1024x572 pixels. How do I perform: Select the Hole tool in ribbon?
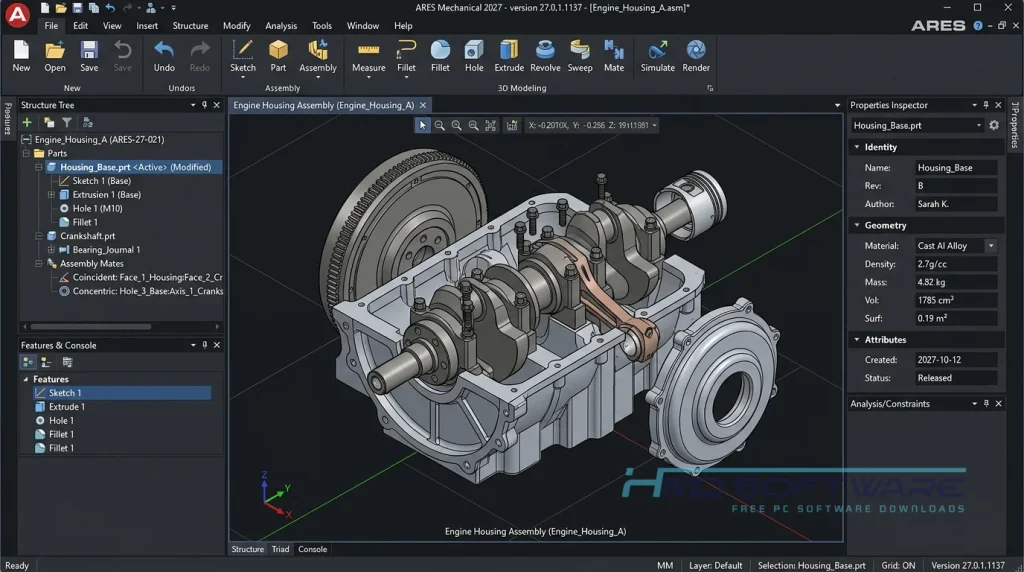[474, 56]
